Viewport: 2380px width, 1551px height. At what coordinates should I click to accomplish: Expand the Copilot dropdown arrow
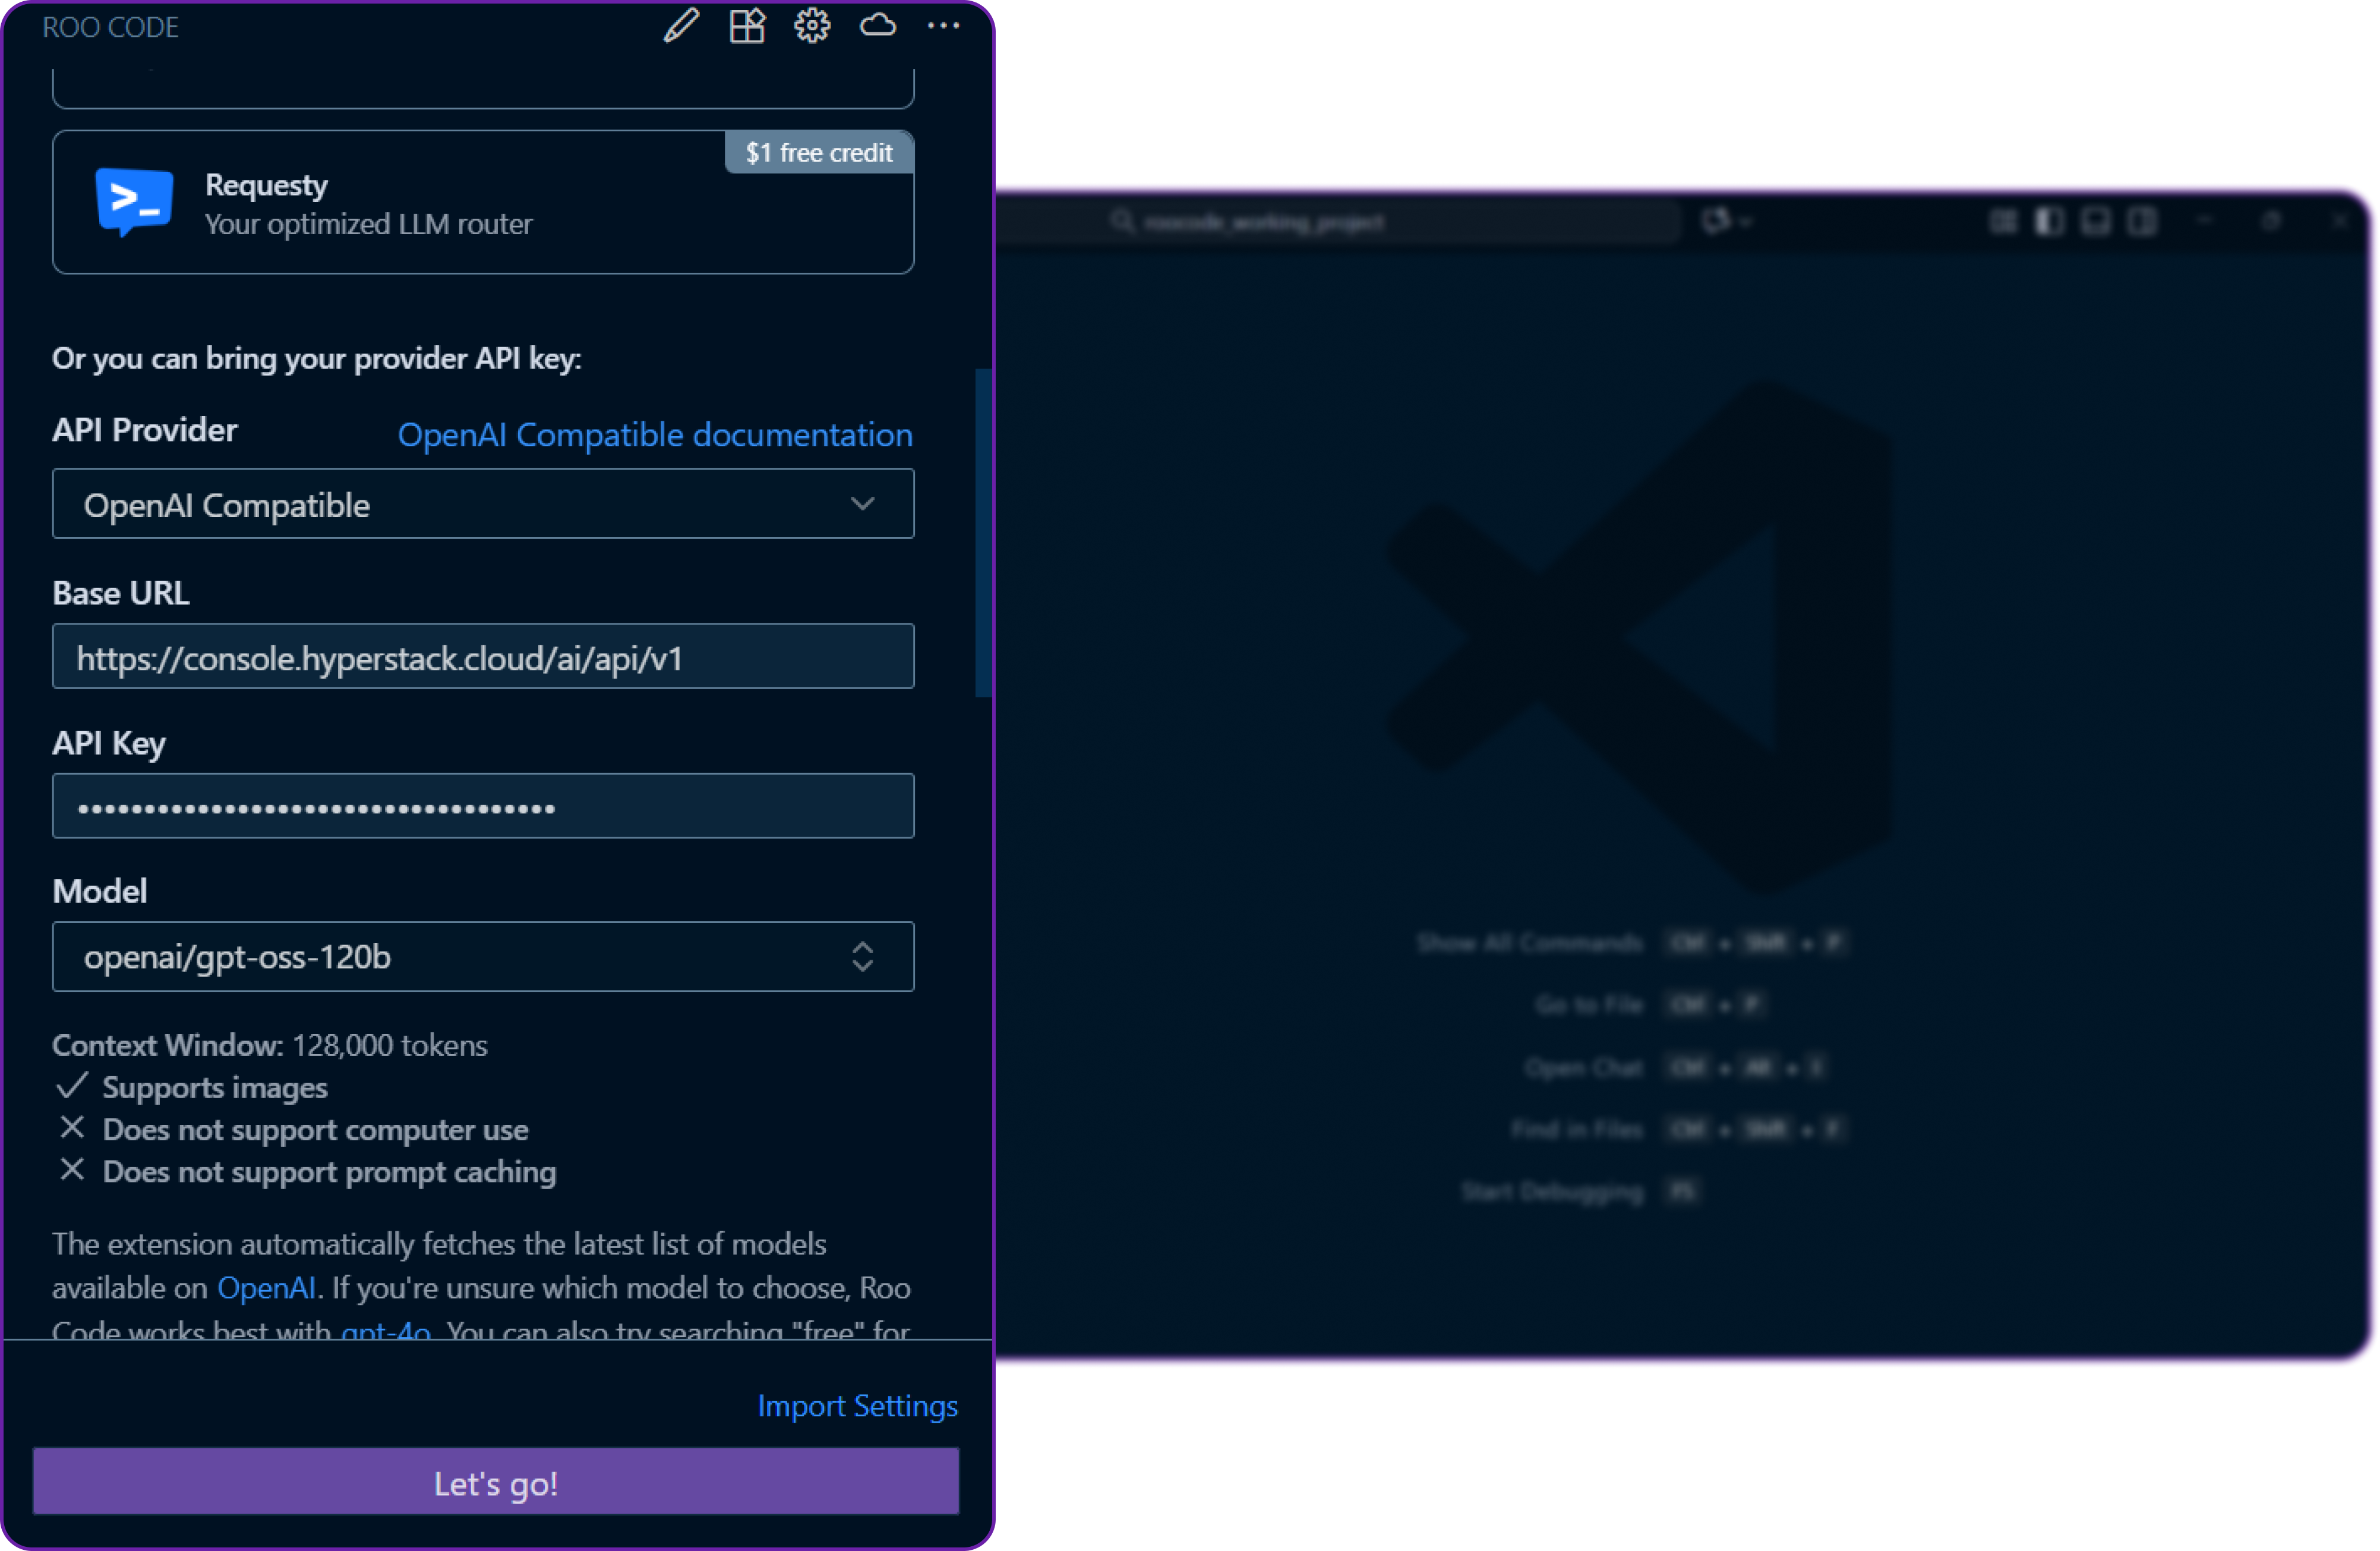coord(1746,222)
